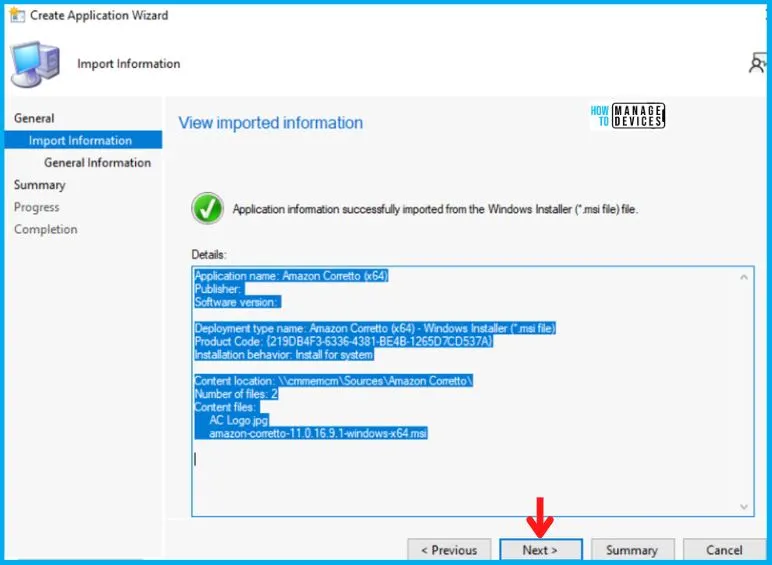
Task: Click the 'AC Logo.jpg' file entry
Action: [x=238, y=420]
